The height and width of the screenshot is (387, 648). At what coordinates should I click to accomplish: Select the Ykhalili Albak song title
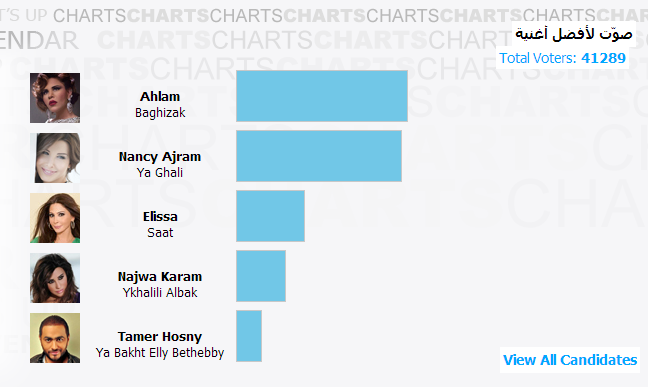160,292
